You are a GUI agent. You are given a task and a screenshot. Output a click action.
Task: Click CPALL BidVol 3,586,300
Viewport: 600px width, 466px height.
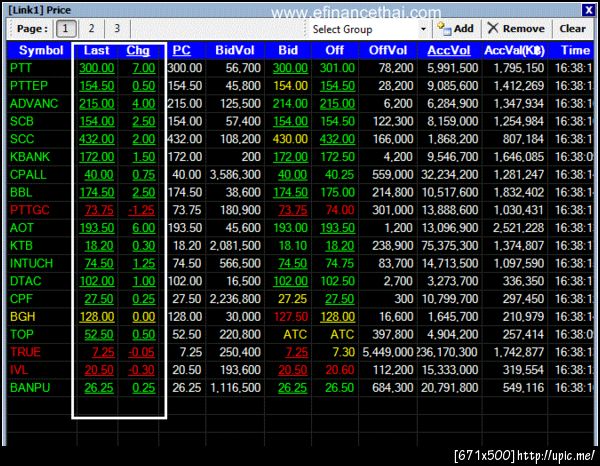click(235, 174)
